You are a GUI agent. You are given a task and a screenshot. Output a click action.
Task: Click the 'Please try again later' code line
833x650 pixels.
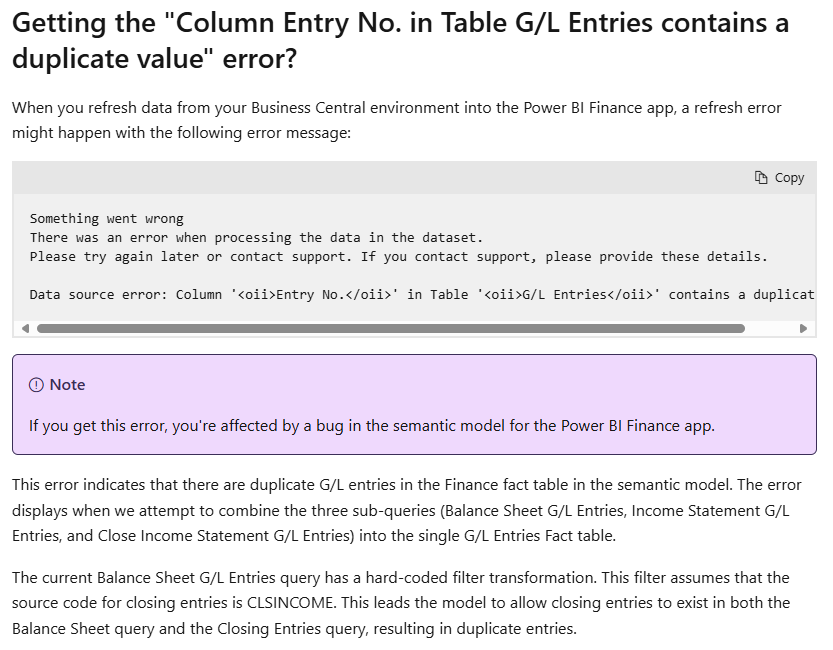click(398, 256)
